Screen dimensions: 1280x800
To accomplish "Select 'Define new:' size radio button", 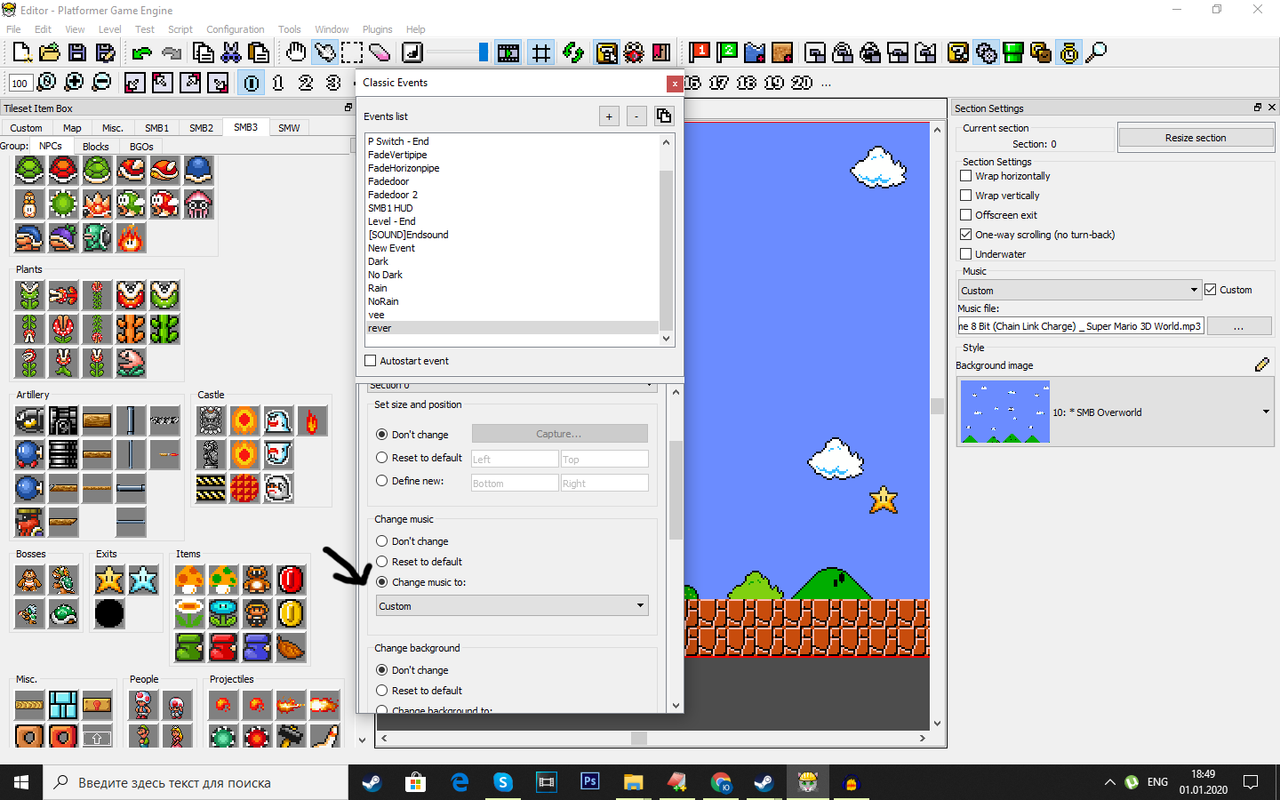I will click(382, 481).
